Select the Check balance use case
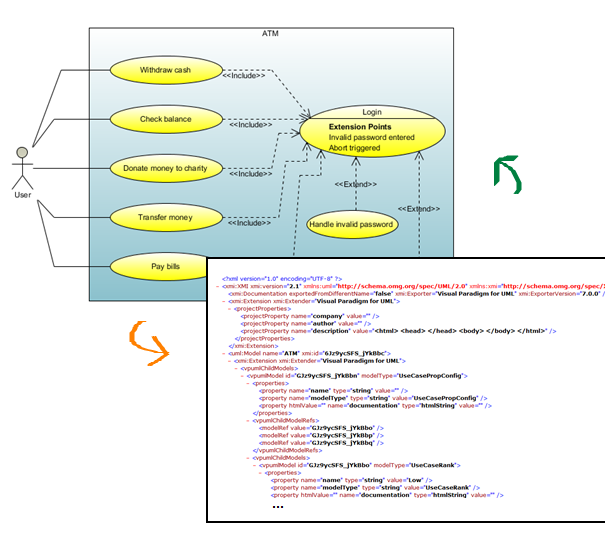 [165, 119]
